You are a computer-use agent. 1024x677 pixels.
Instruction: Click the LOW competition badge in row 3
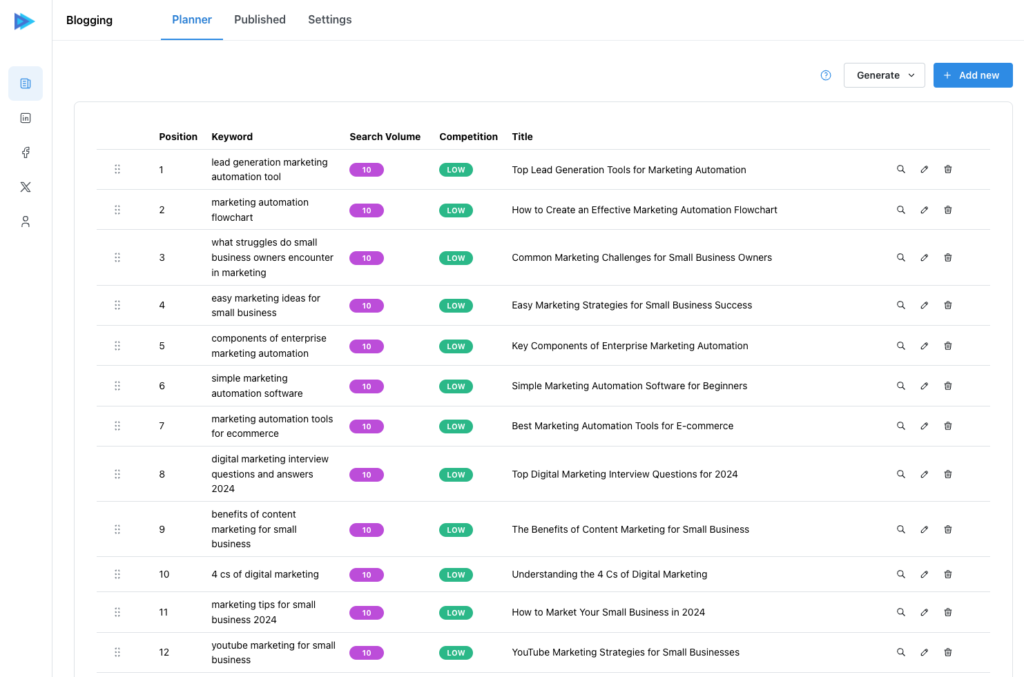[456, 258]
